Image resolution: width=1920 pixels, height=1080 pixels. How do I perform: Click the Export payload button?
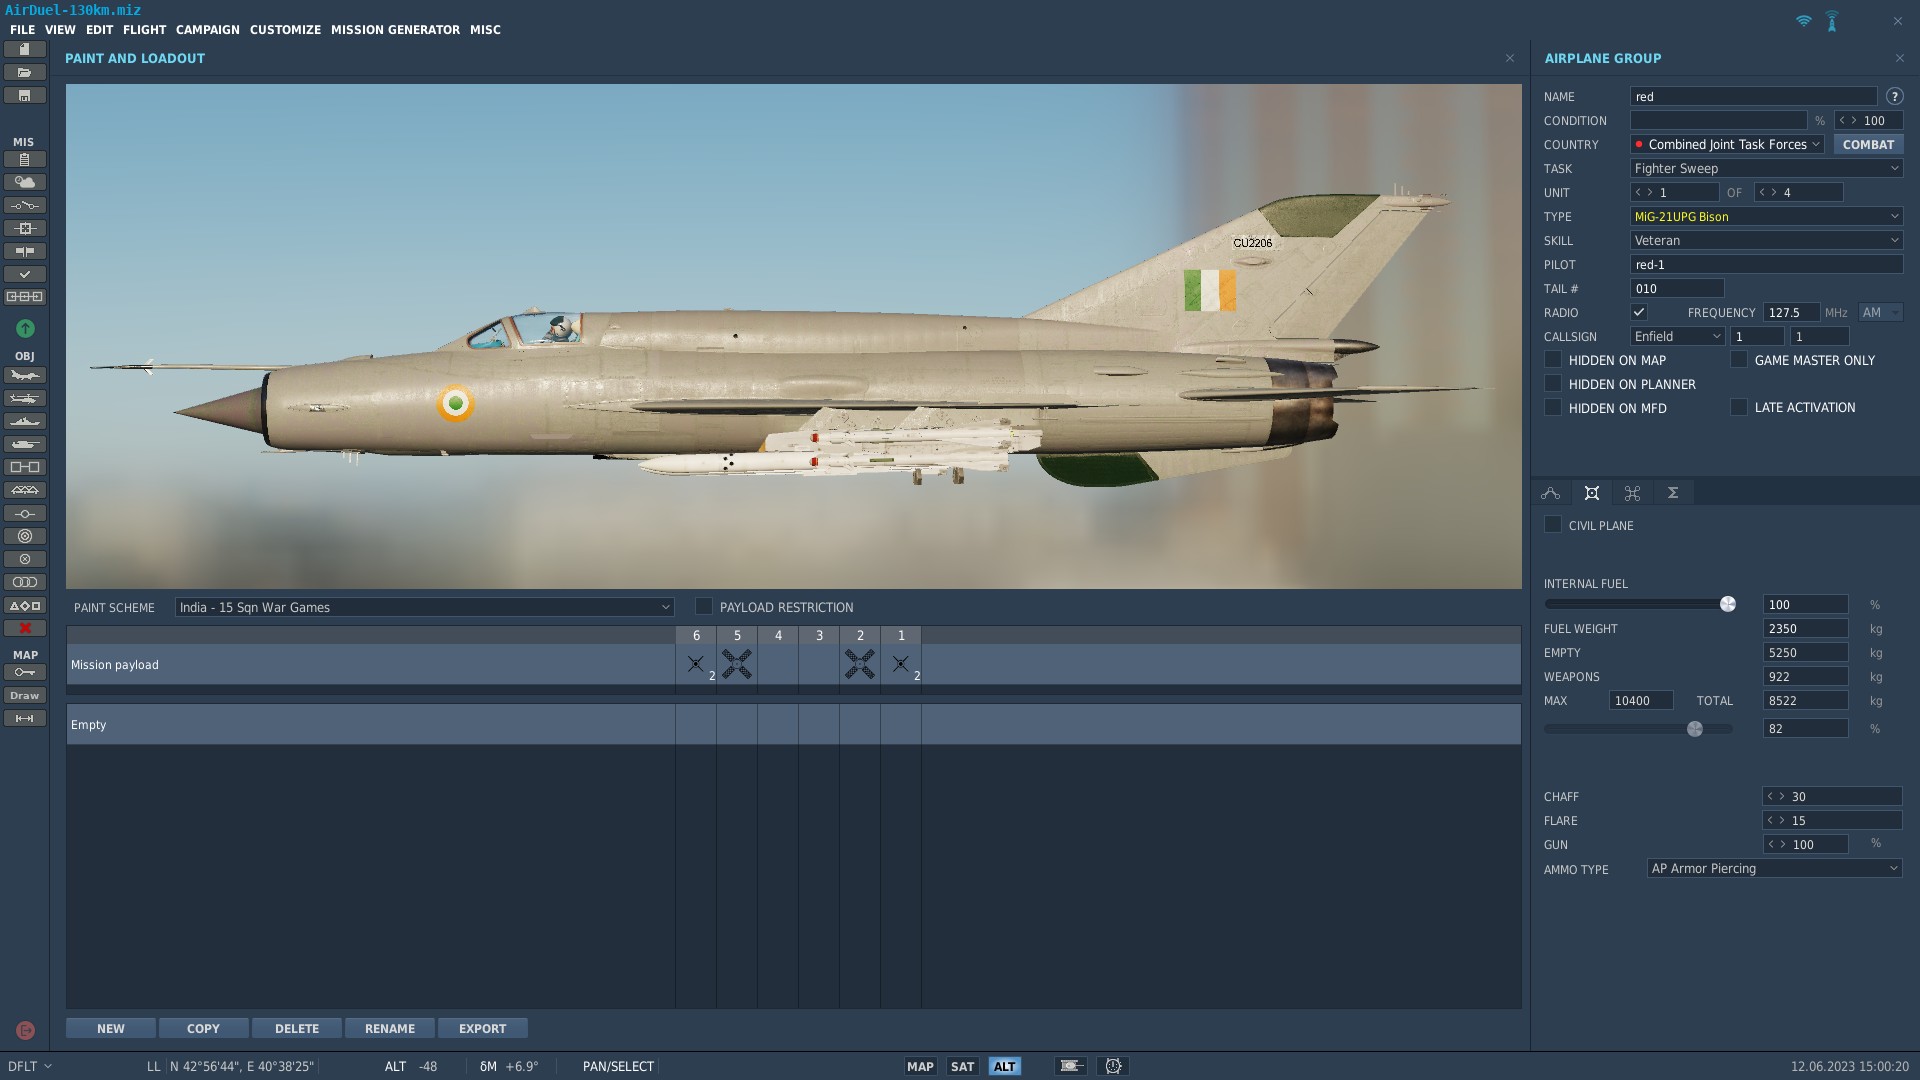482,1028
